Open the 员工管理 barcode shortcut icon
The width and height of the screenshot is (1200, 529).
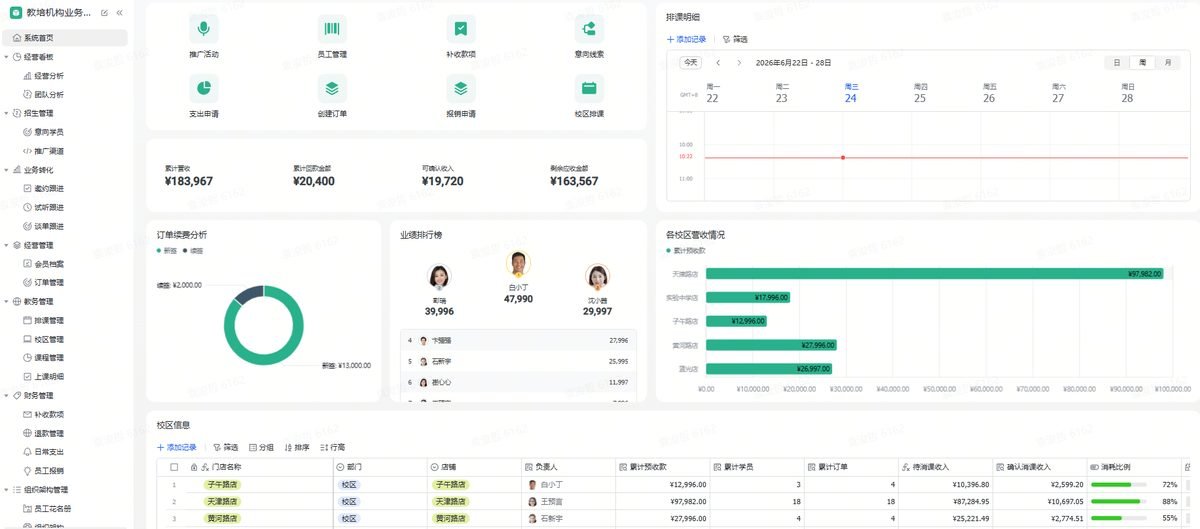coord(332,29)
